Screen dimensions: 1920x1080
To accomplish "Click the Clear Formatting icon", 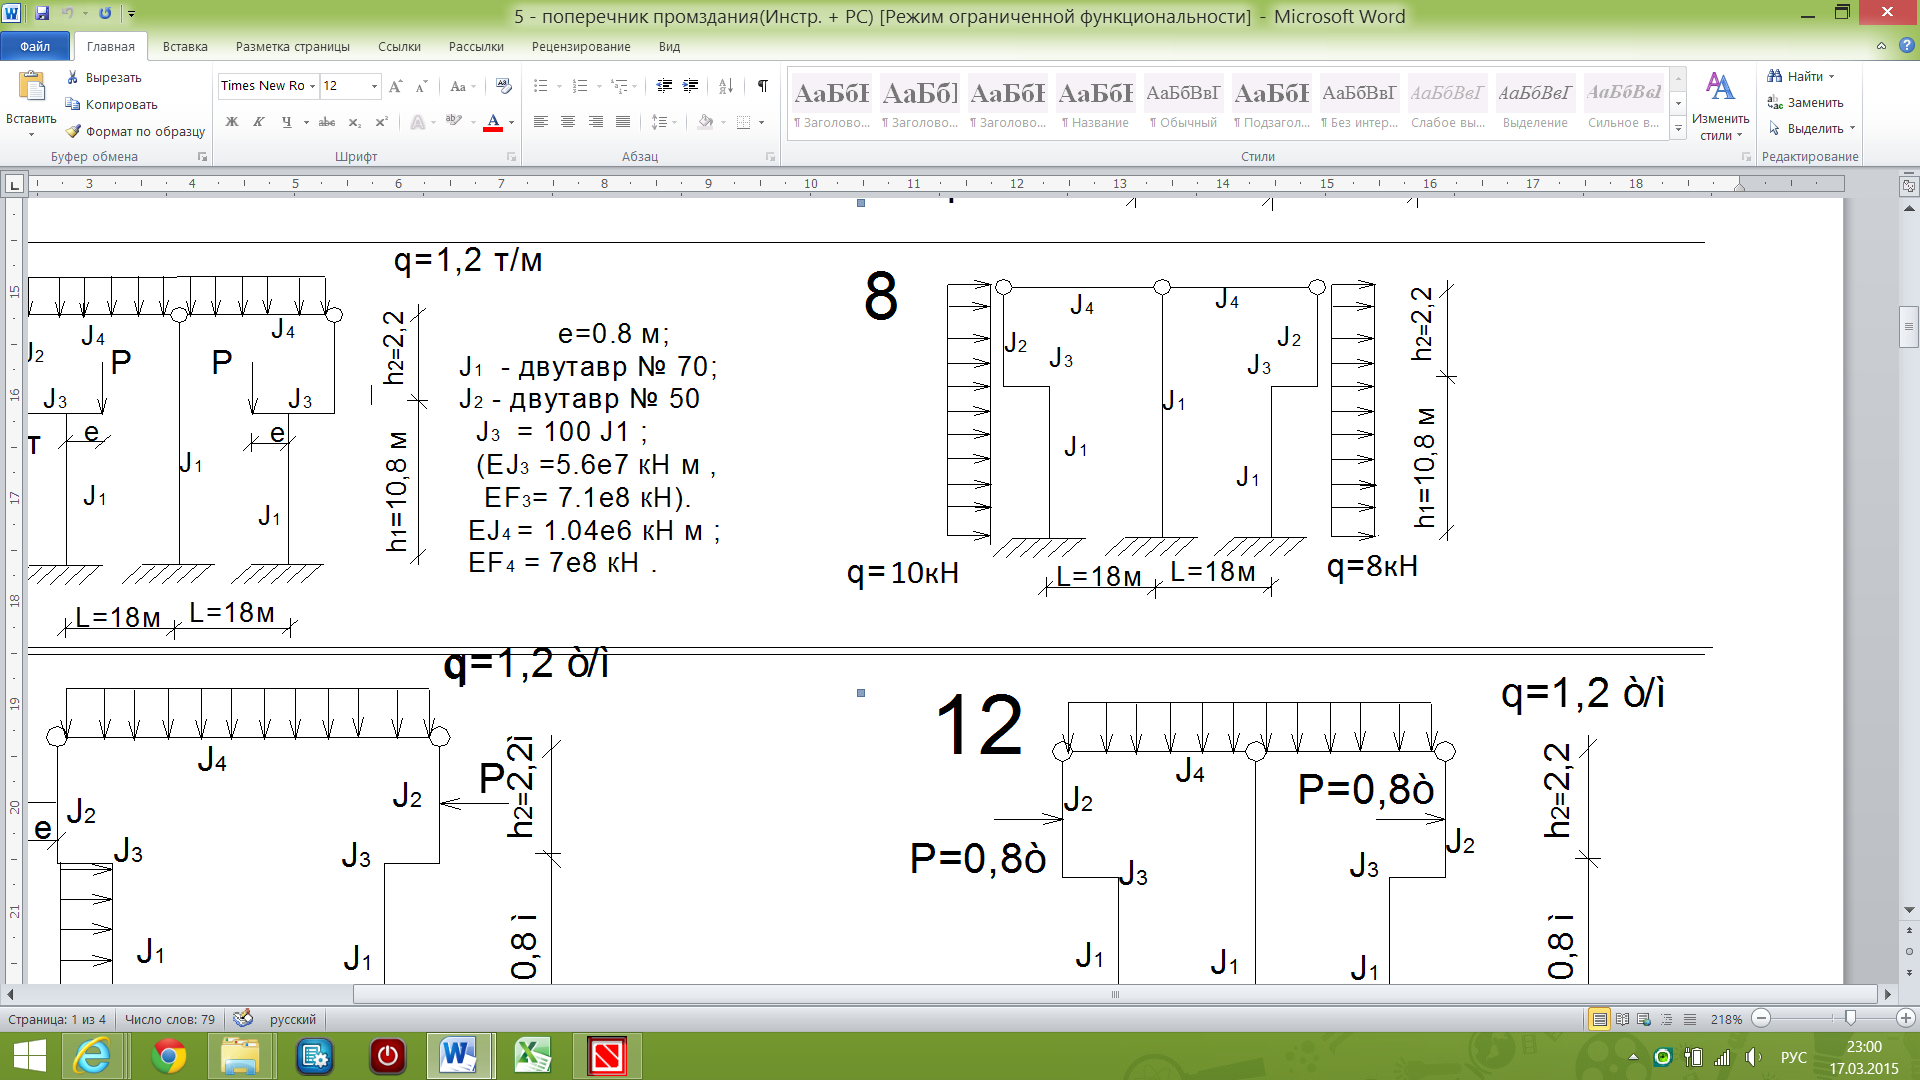I will 503,86.
